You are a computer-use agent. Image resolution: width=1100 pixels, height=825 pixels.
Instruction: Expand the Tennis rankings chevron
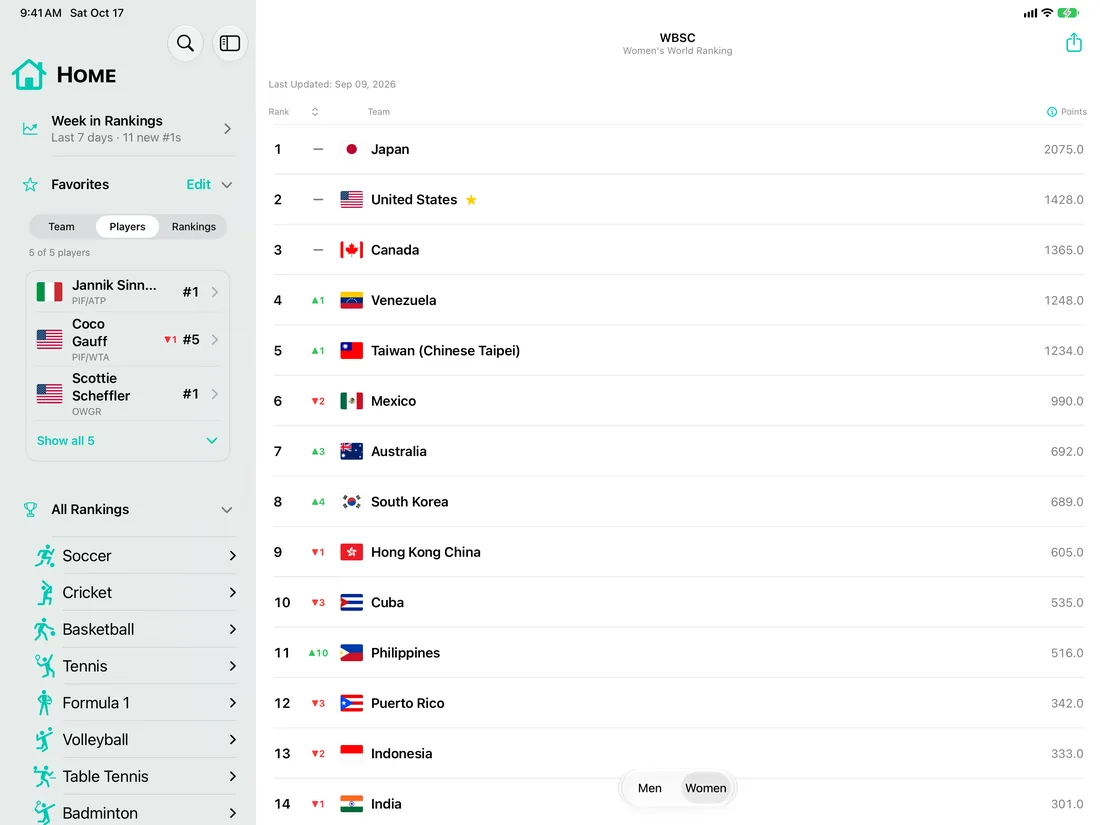[233, 666]
